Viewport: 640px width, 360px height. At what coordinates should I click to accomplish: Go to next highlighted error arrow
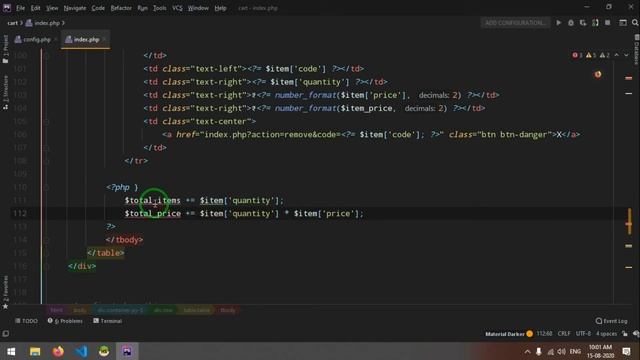626,55
